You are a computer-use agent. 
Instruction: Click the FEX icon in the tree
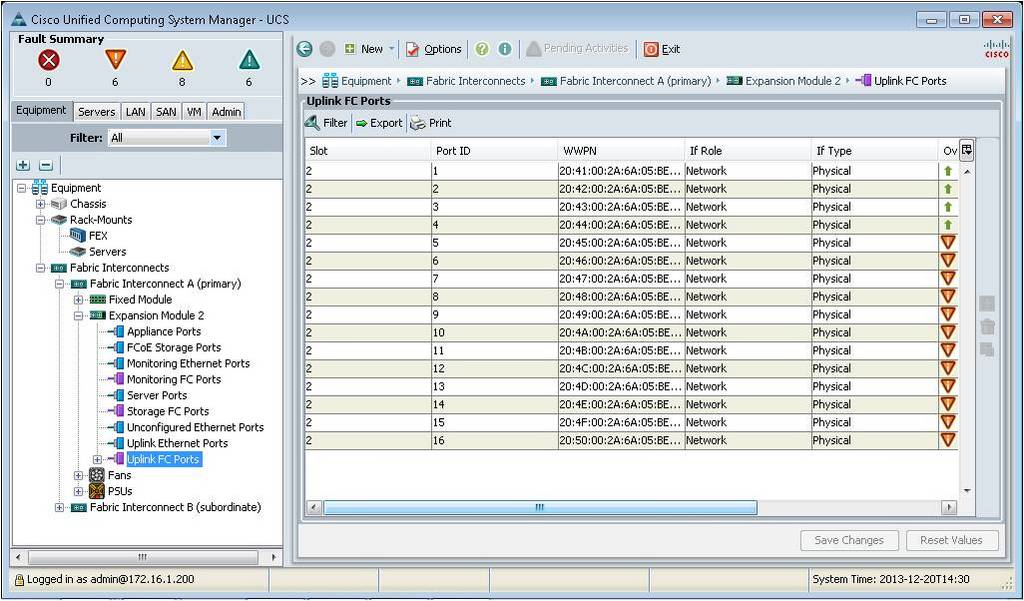(x=78, y=236)
